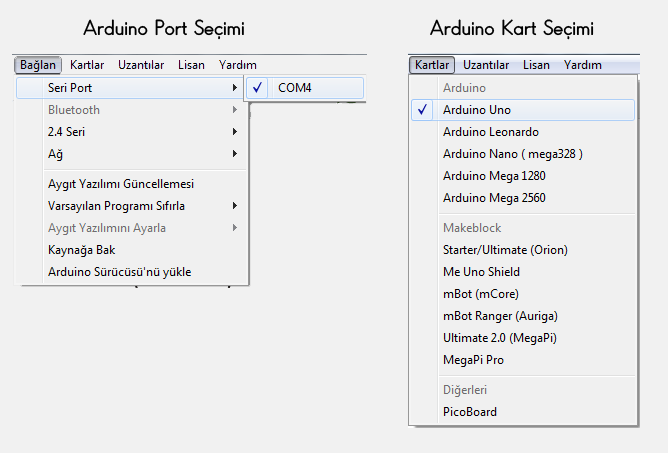The height and width of the screenshot is (453, 668).
Task: Expand the 2.4 Seri submenu arrow
Action: click(x=235, y=132)
